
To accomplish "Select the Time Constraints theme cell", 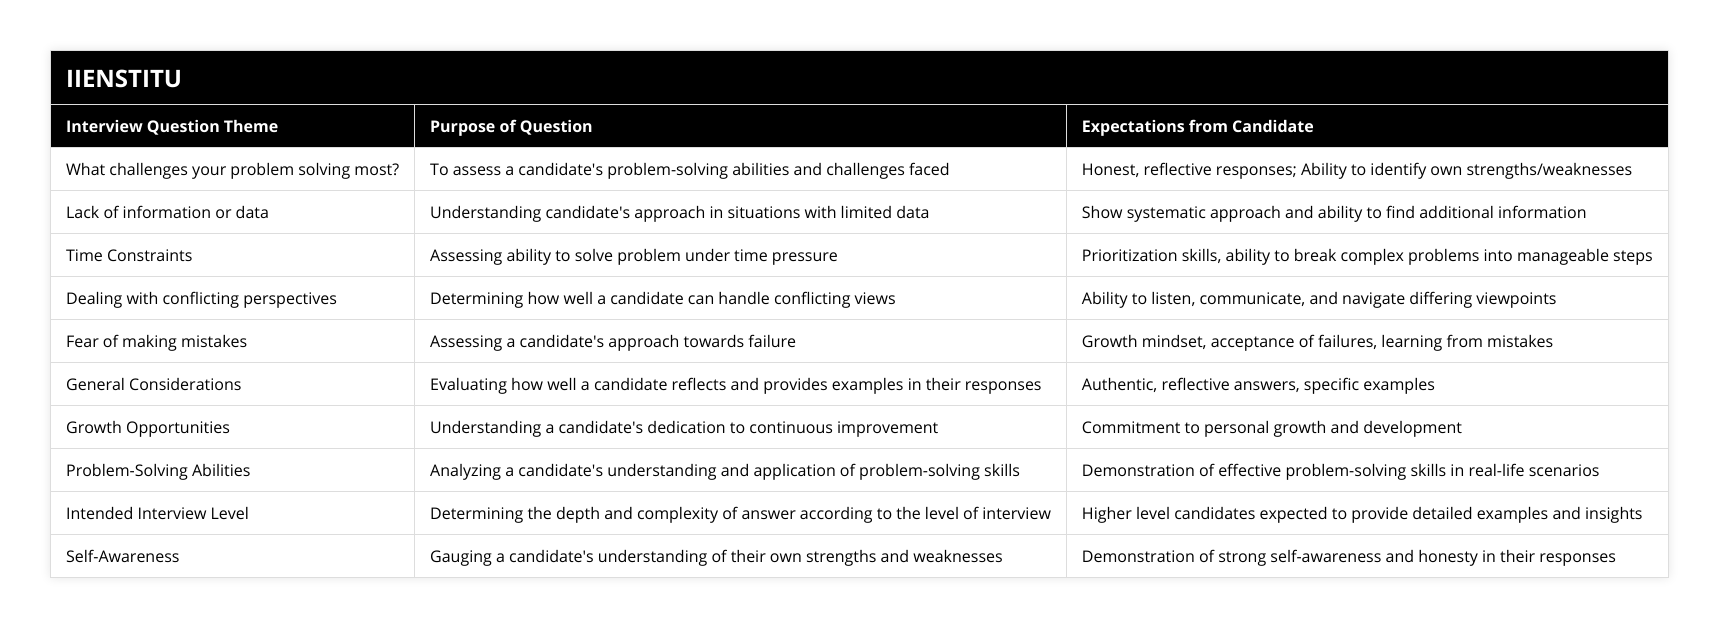I will point(129,255).
